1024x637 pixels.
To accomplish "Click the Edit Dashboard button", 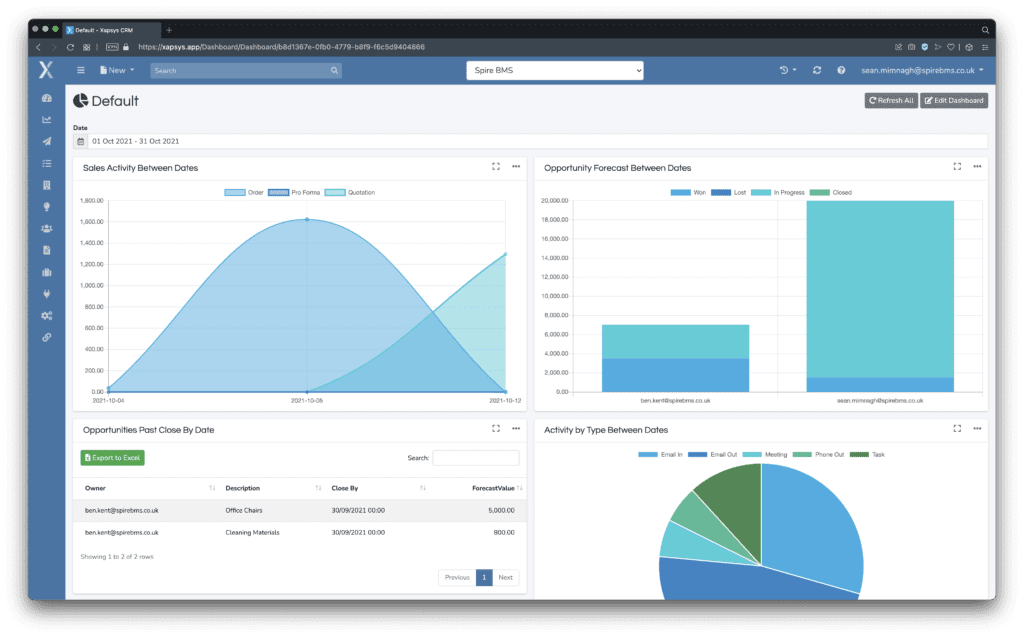I will click(x=953, y=101).
